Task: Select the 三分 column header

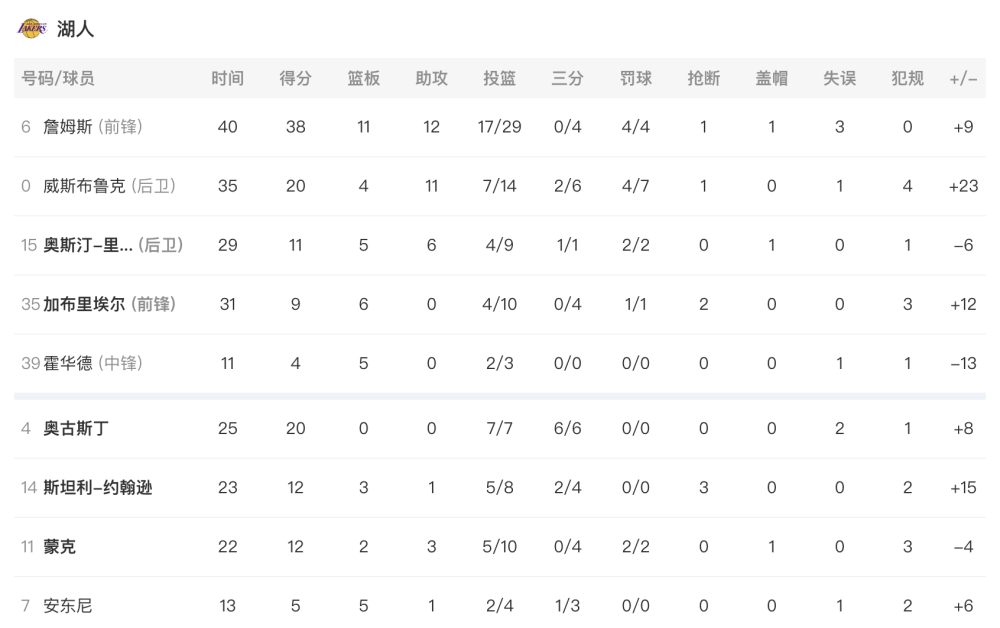Action: [568, 78]
